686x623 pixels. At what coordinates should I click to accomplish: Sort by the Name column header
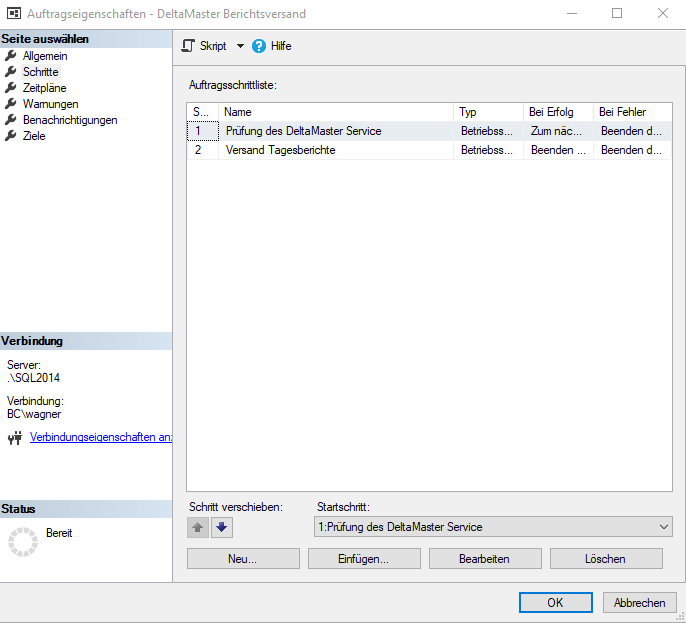336,112
